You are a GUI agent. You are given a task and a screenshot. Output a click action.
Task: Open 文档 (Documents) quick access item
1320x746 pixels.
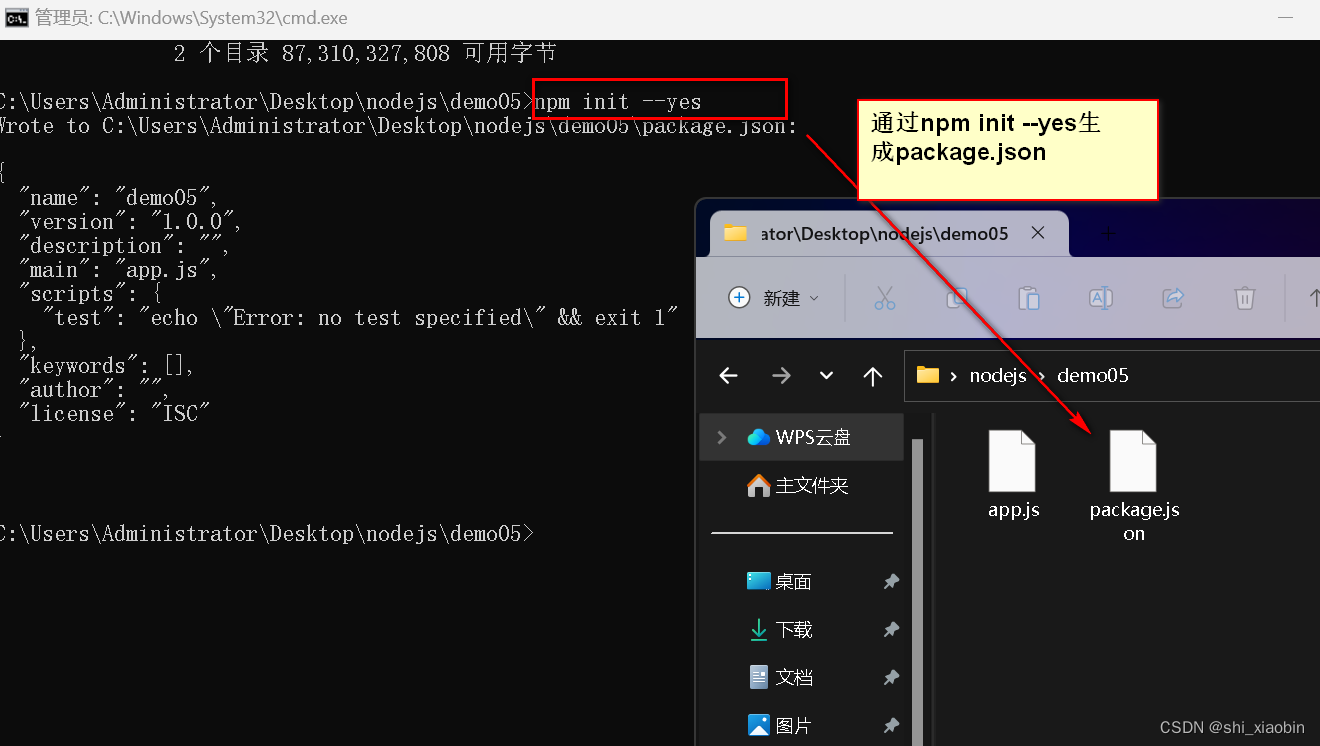pyautogui.click(x=781, y=677)
